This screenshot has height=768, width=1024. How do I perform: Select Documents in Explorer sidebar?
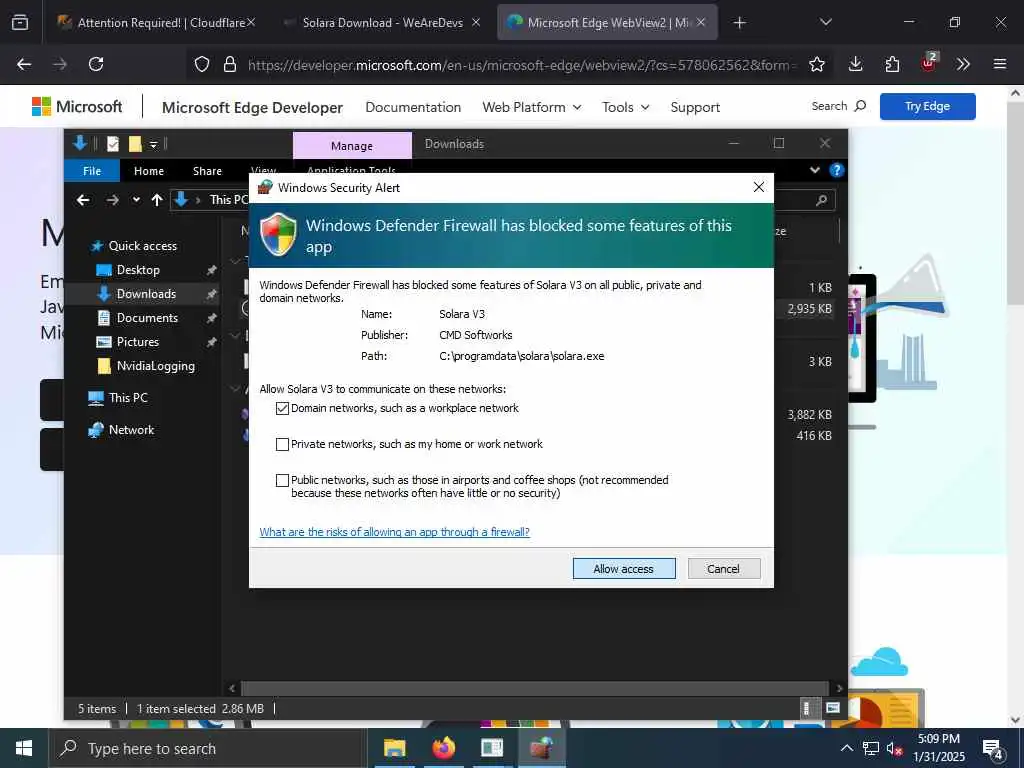147,318
